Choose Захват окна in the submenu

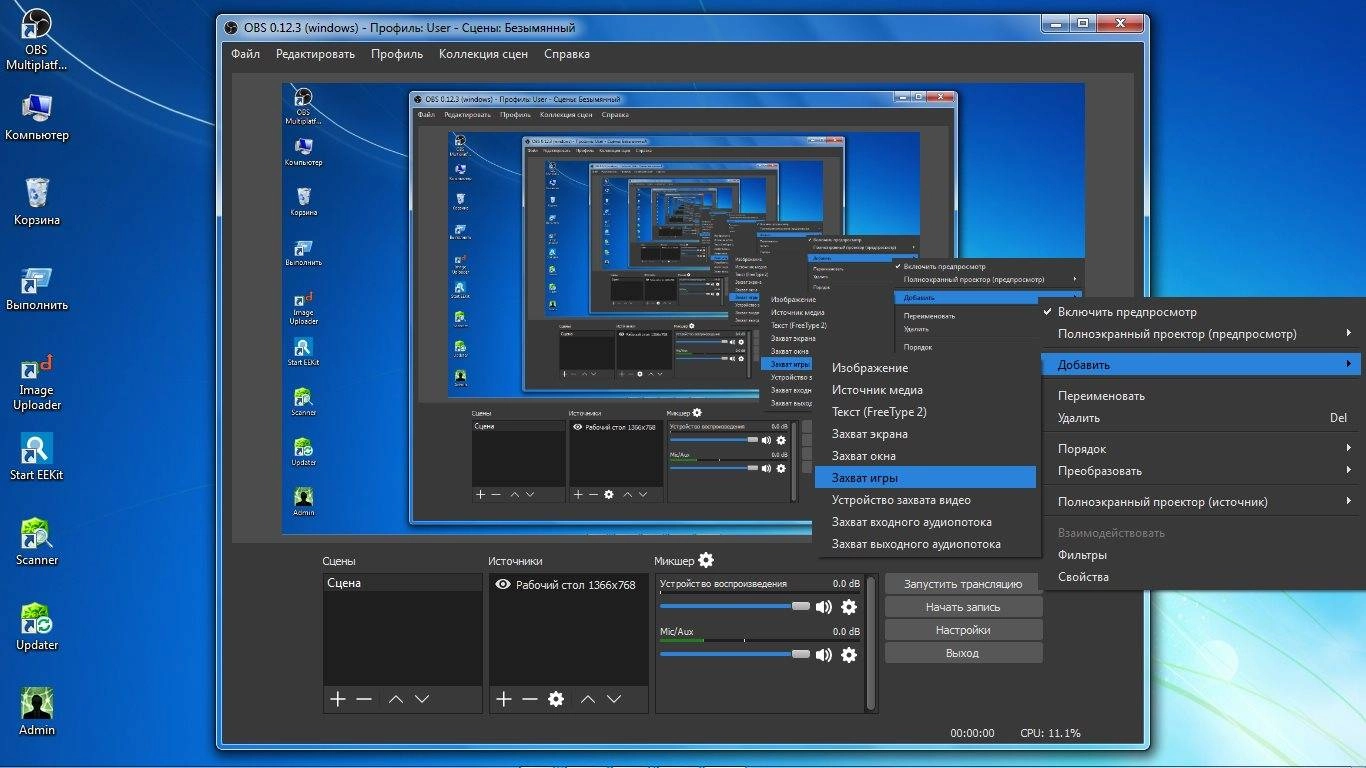pos(925,456)
